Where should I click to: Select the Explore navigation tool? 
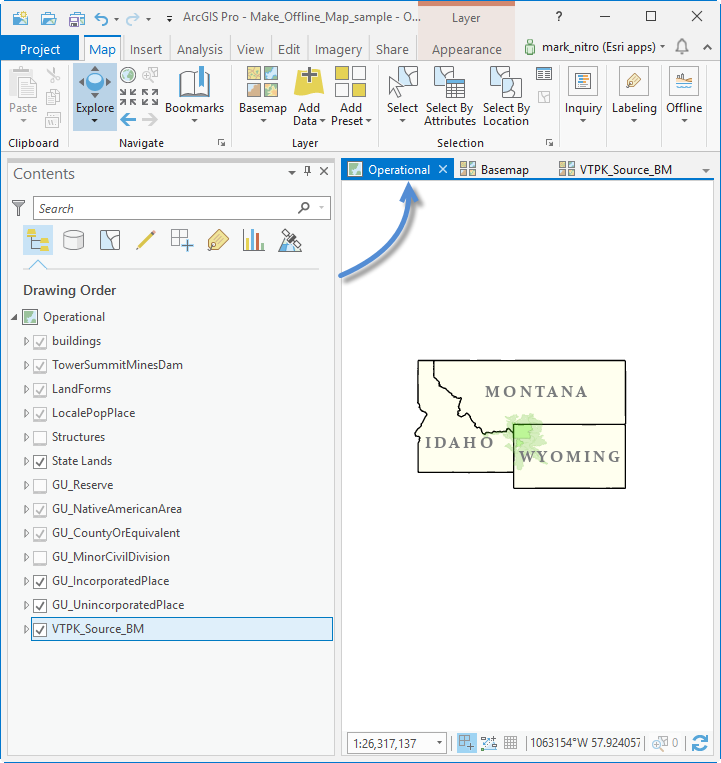click(95, 97)
